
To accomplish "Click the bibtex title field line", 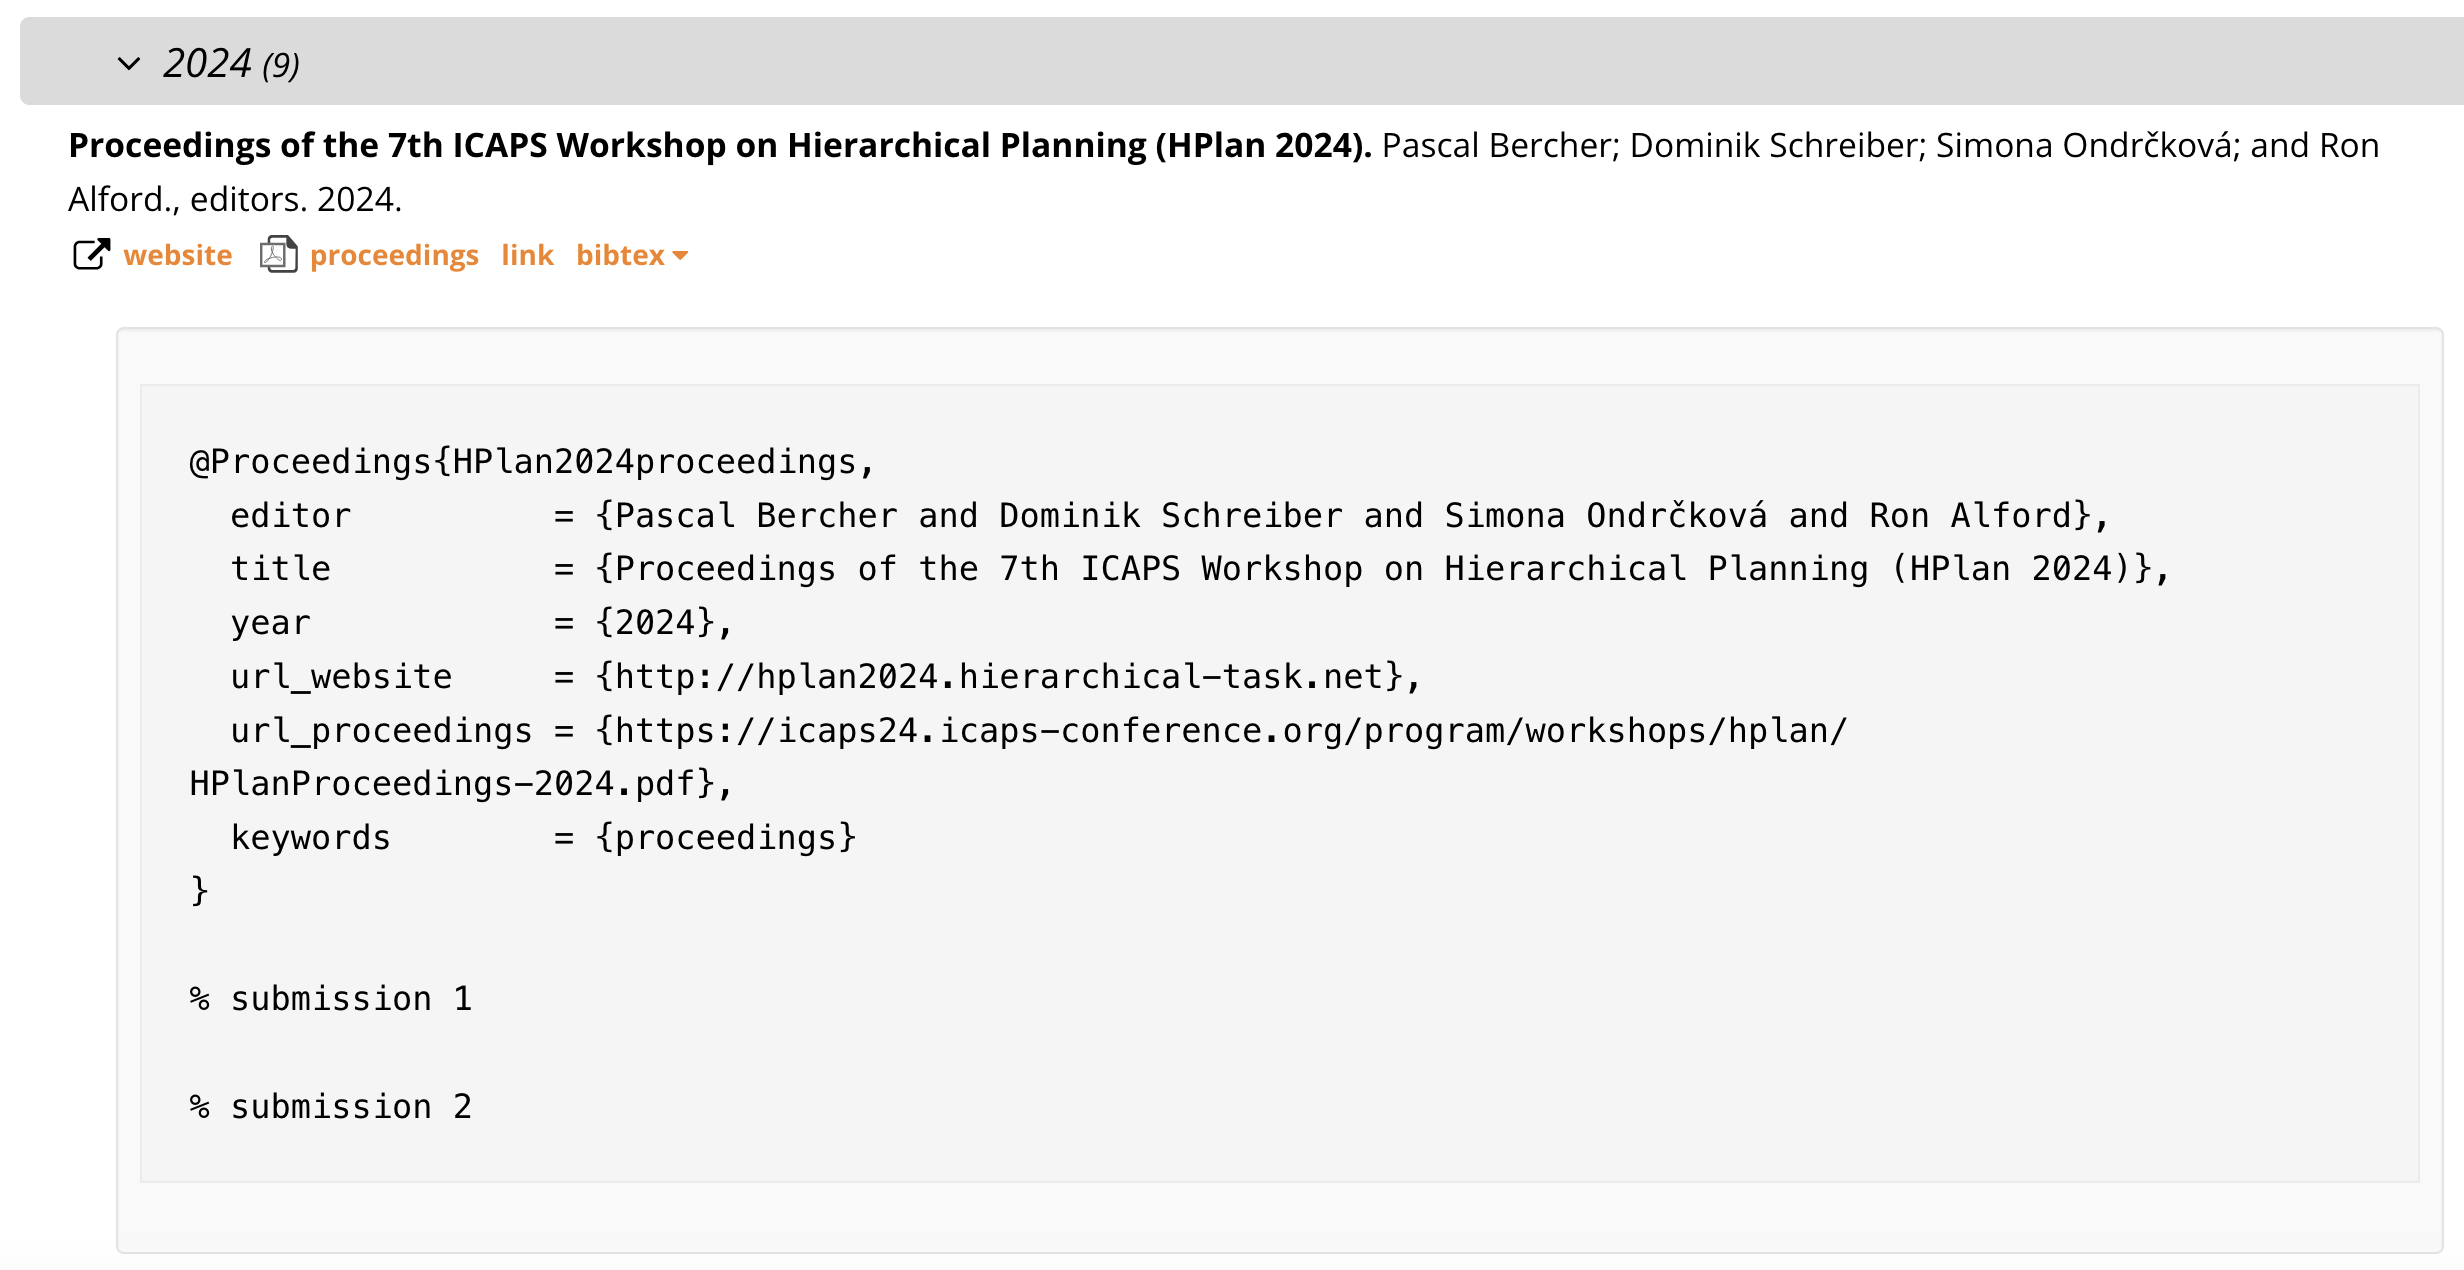I will (x=1200, y=569).
